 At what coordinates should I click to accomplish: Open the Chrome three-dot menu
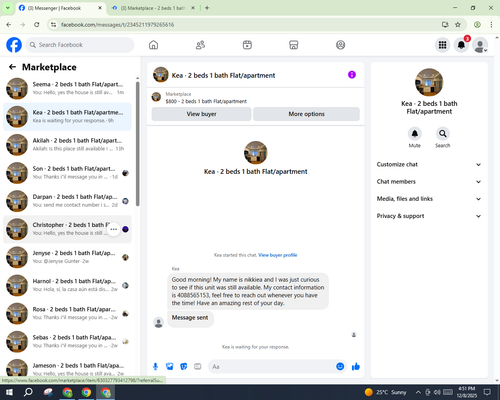491,25
